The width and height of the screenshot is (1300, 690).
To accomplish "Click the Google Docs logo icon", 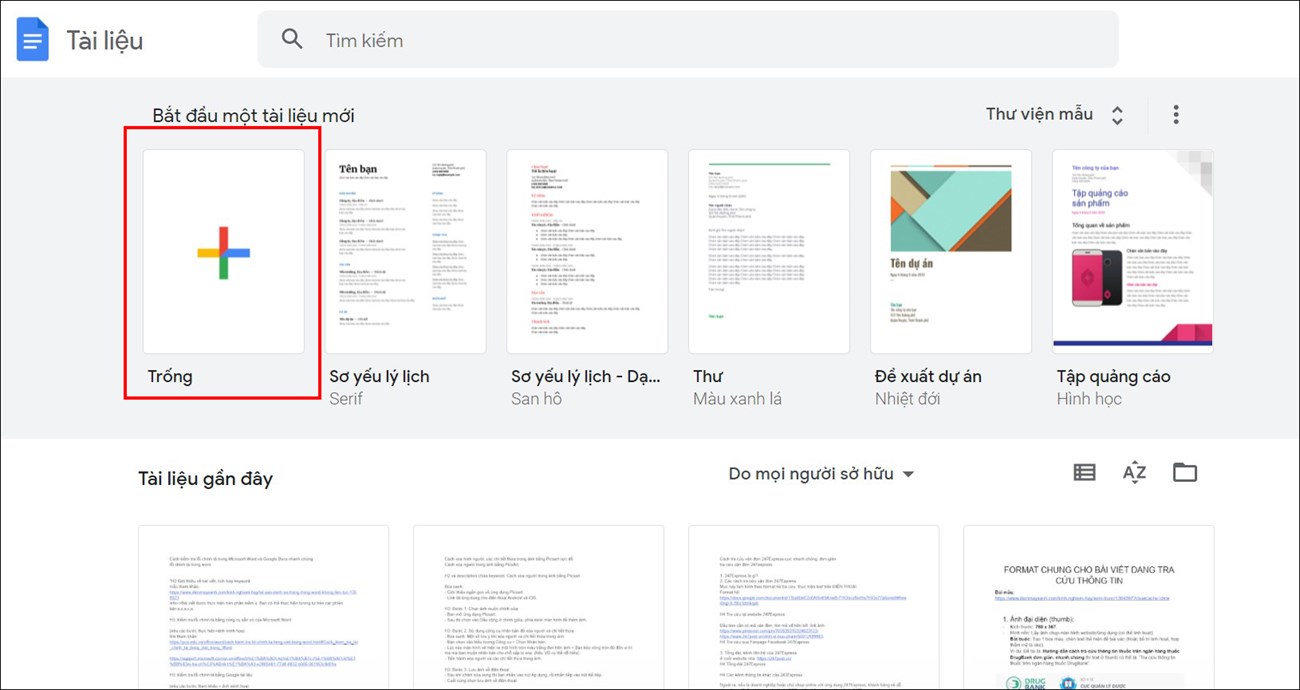I will [x=32, y=40].
